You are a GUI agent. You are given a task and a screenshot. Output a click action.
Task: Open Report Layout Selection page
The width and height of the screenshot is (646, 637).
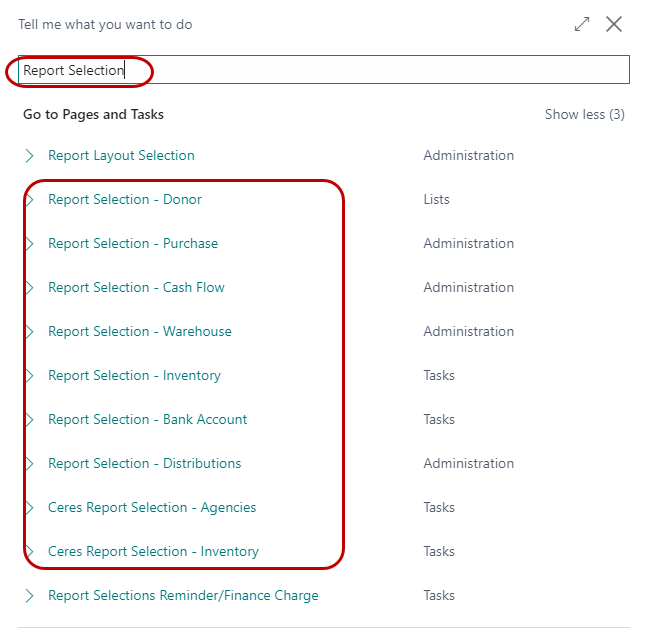click(121, 156)
